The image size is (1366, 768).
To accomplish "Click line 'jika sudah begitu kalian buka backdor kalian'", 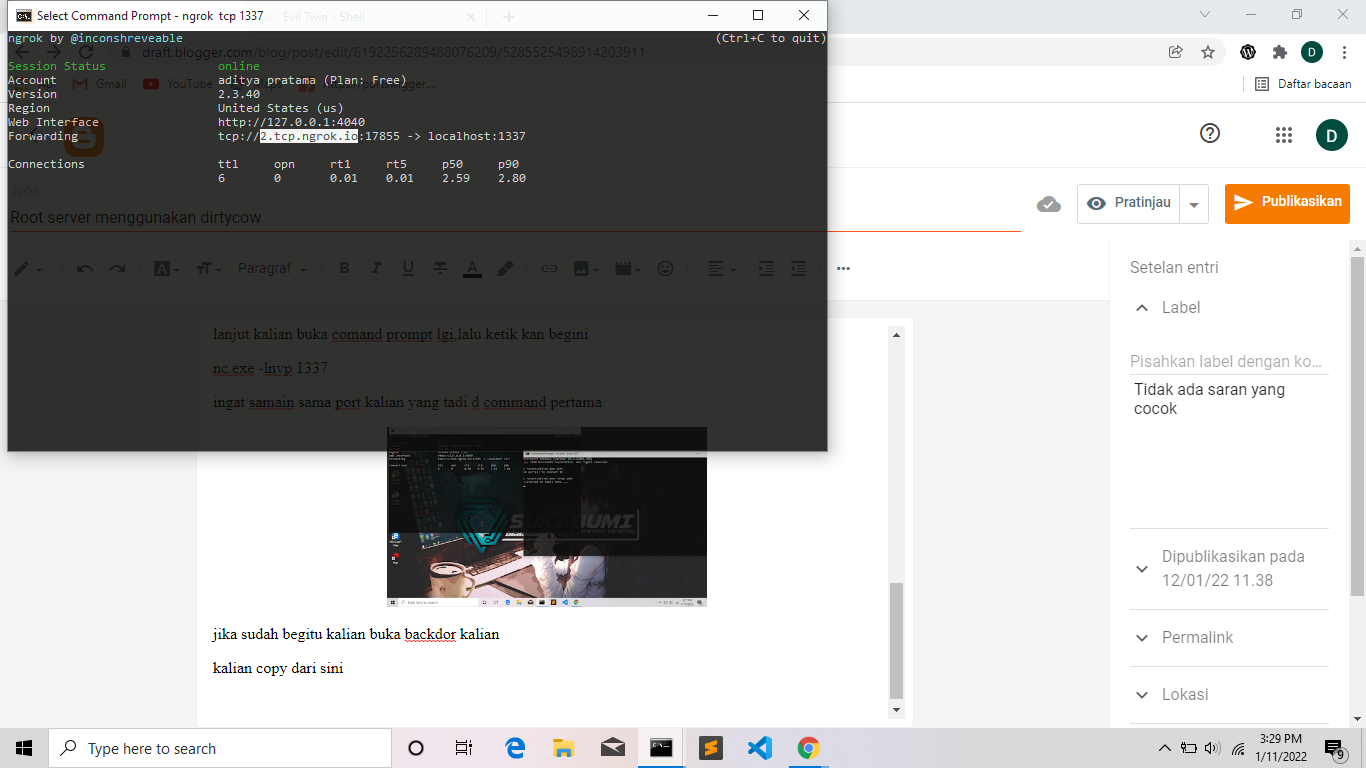I will point(356,634).
